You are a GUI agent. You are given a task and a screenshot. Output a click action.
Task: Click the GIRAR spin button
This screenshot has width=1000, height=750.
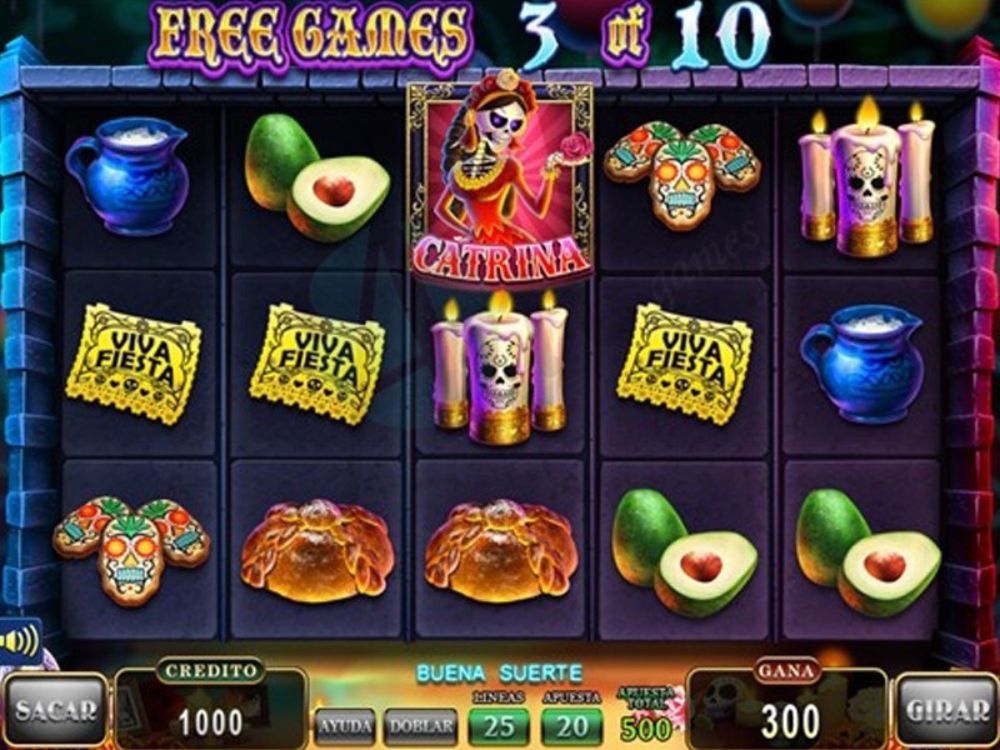pos(946,710)
